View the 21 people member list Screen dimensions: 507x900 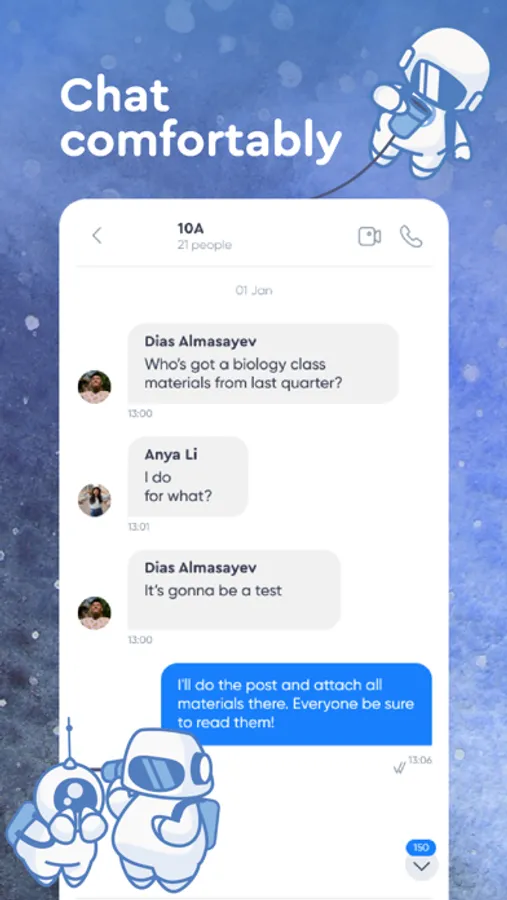tap(204, 245)
